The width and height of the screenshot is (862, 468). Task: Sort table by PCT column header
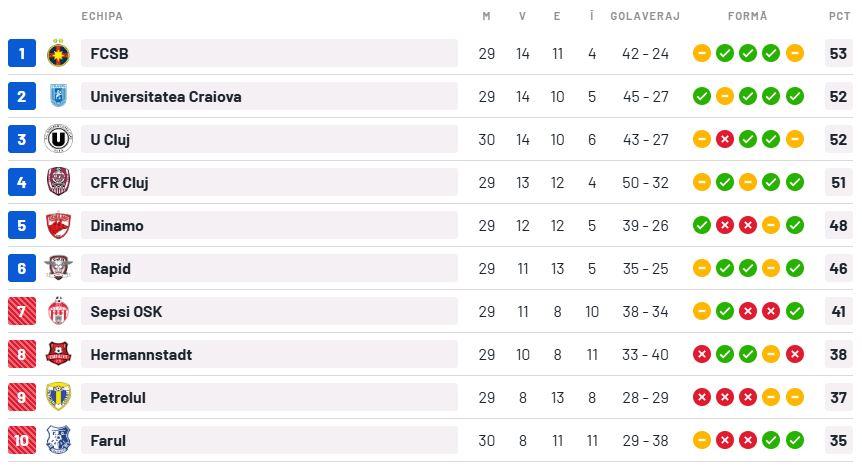(x=839, y=16)
